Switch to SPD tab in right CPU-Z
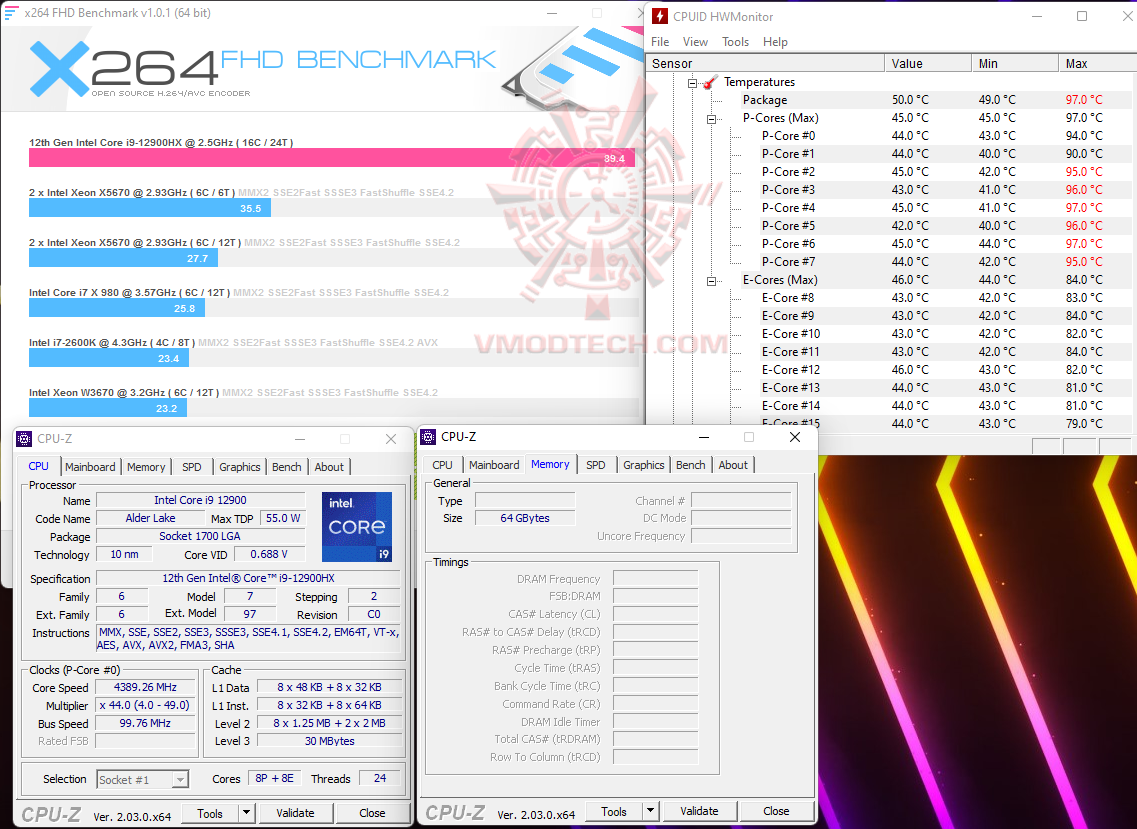Screen dimensions: 1137x829 click(595, 465)
